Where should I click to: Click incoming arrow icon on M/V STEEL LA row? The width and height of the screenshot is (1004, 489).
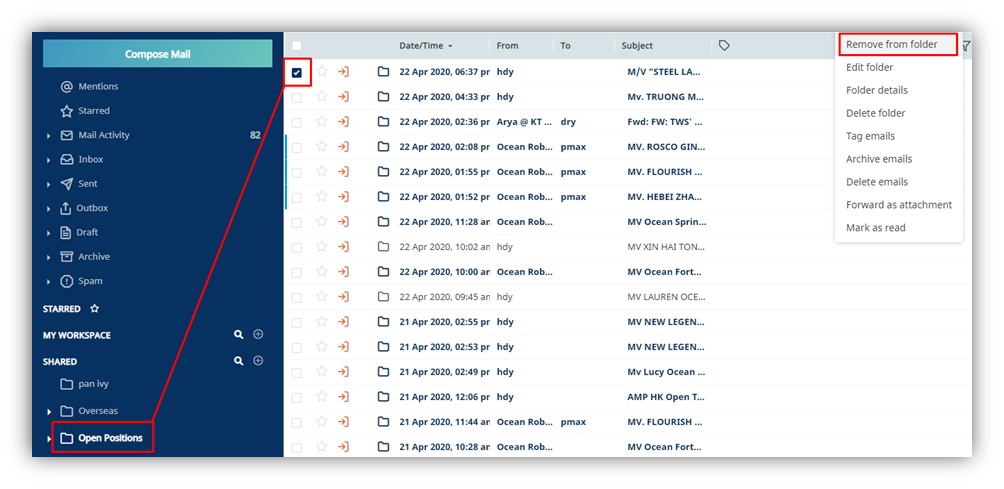coord(343,72)
